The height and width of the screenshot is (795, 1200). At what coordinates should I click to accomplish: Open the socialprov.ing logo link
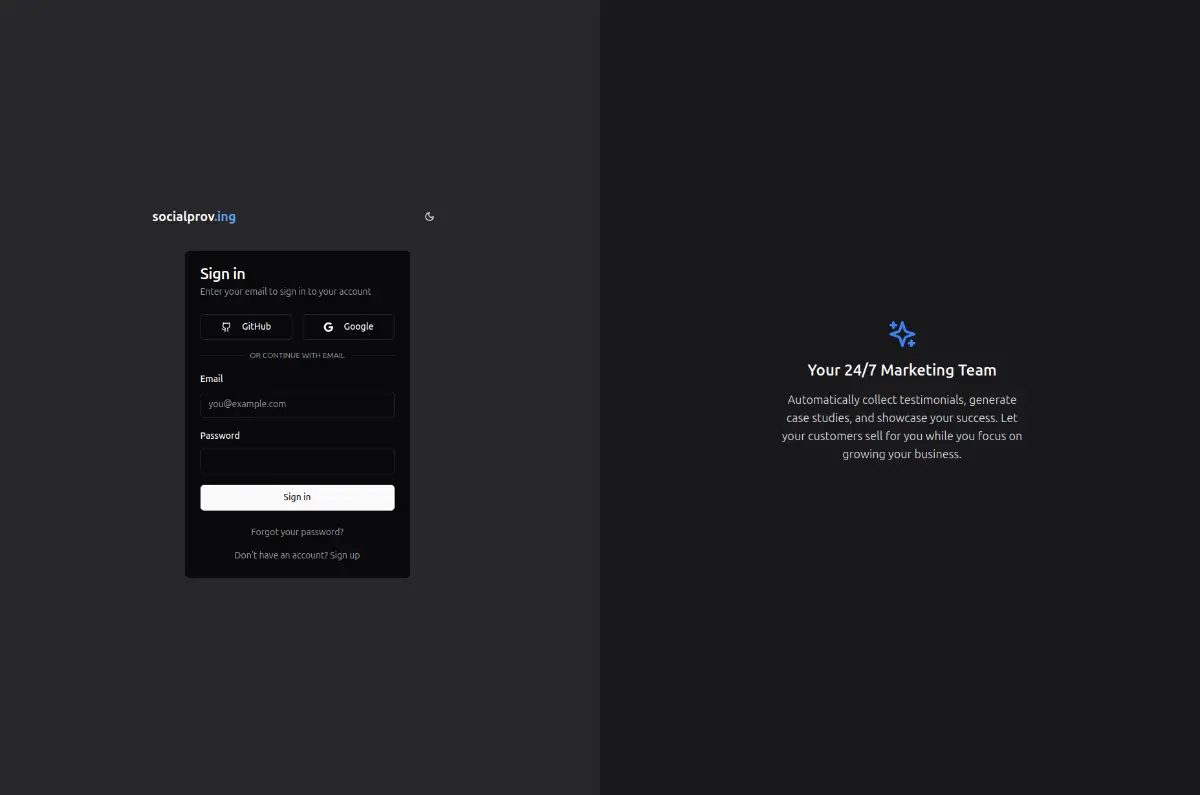(x=194, y=216)
